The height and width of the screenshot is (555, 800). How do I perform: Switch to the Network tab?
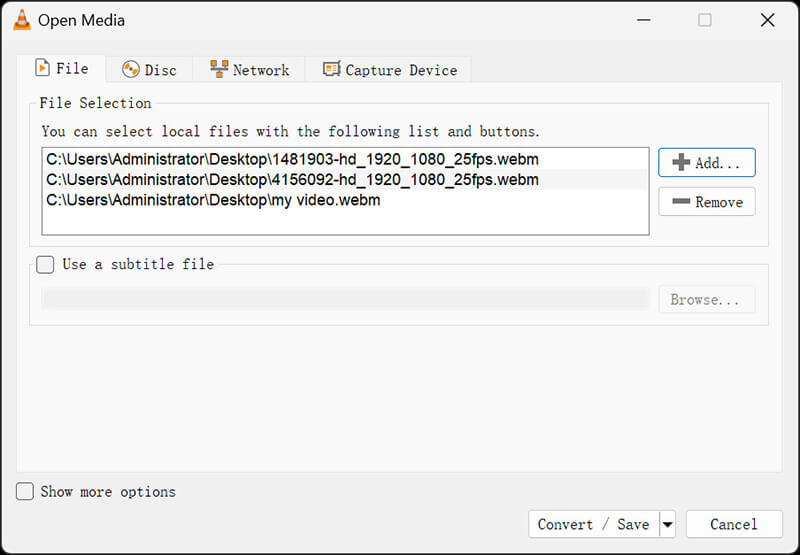pos(249,70)
